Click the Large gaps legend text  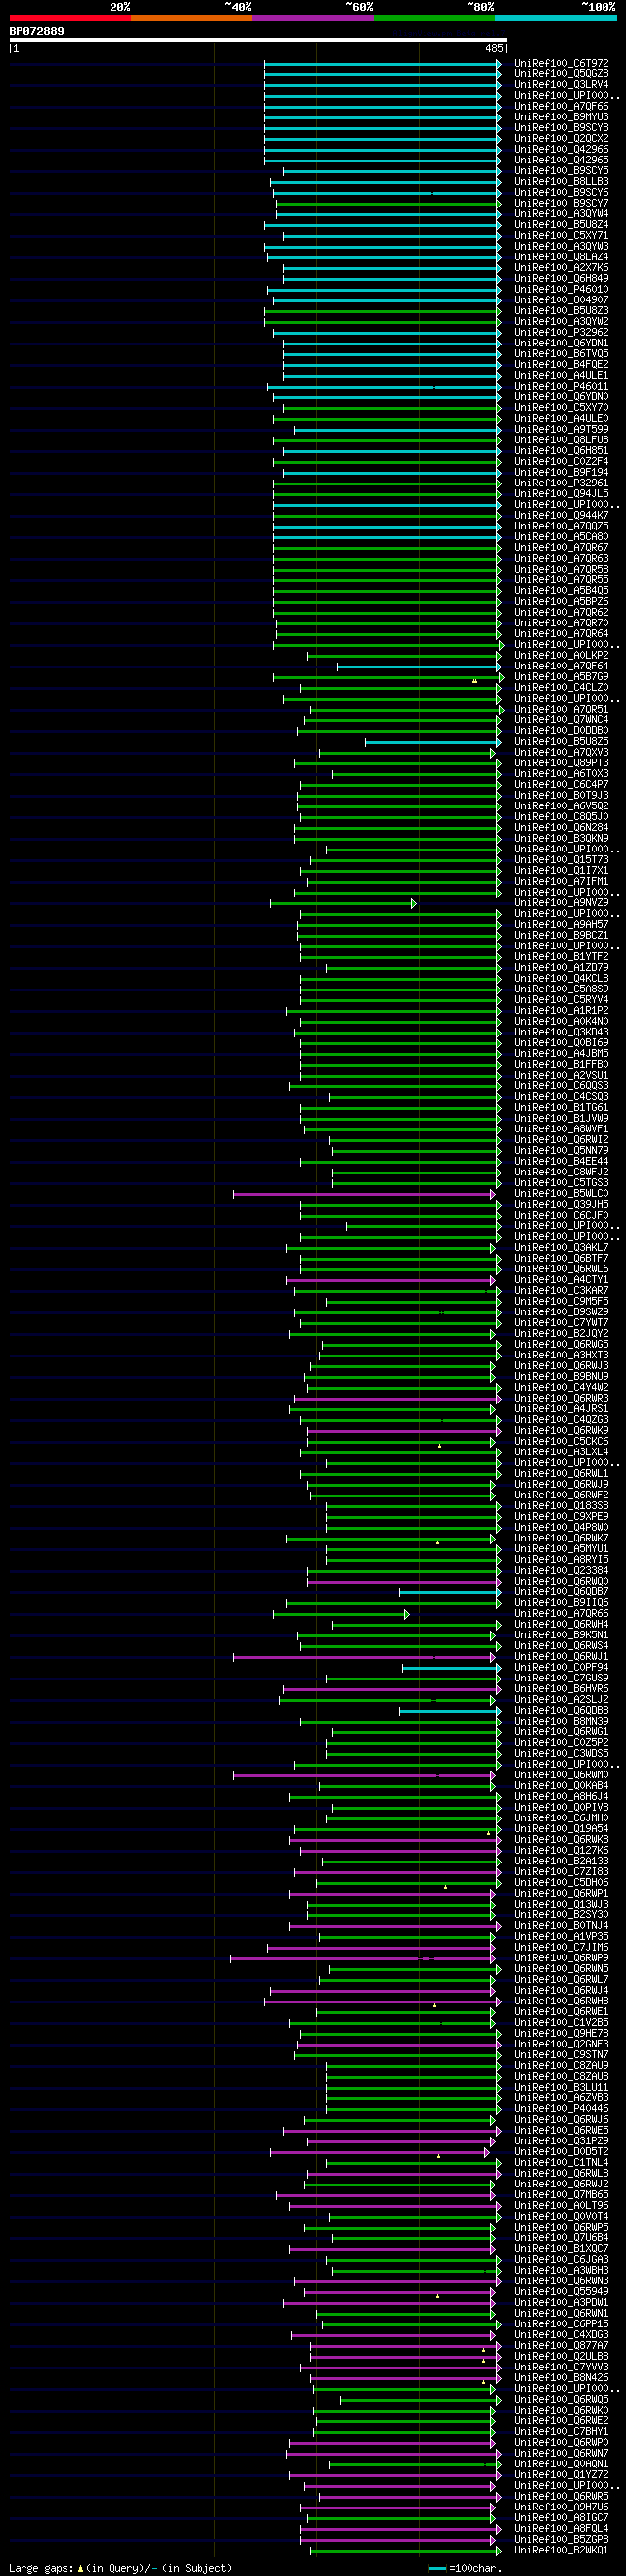click(x=120, y=2568)
